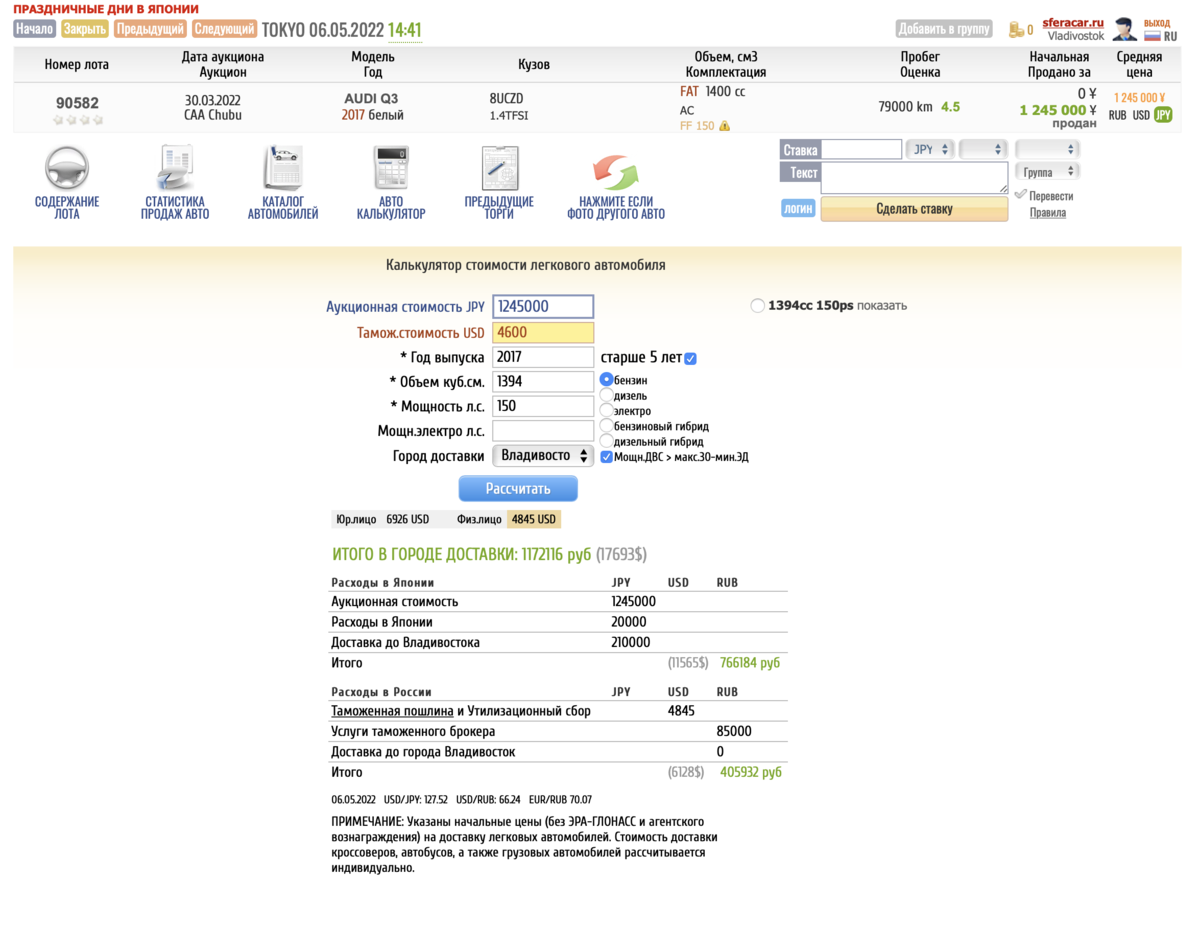Viewport: 1200px width, 925px height.
Task: Click the Russian flag language icon
Action: pyautogui.click(x=1152, y=35)
